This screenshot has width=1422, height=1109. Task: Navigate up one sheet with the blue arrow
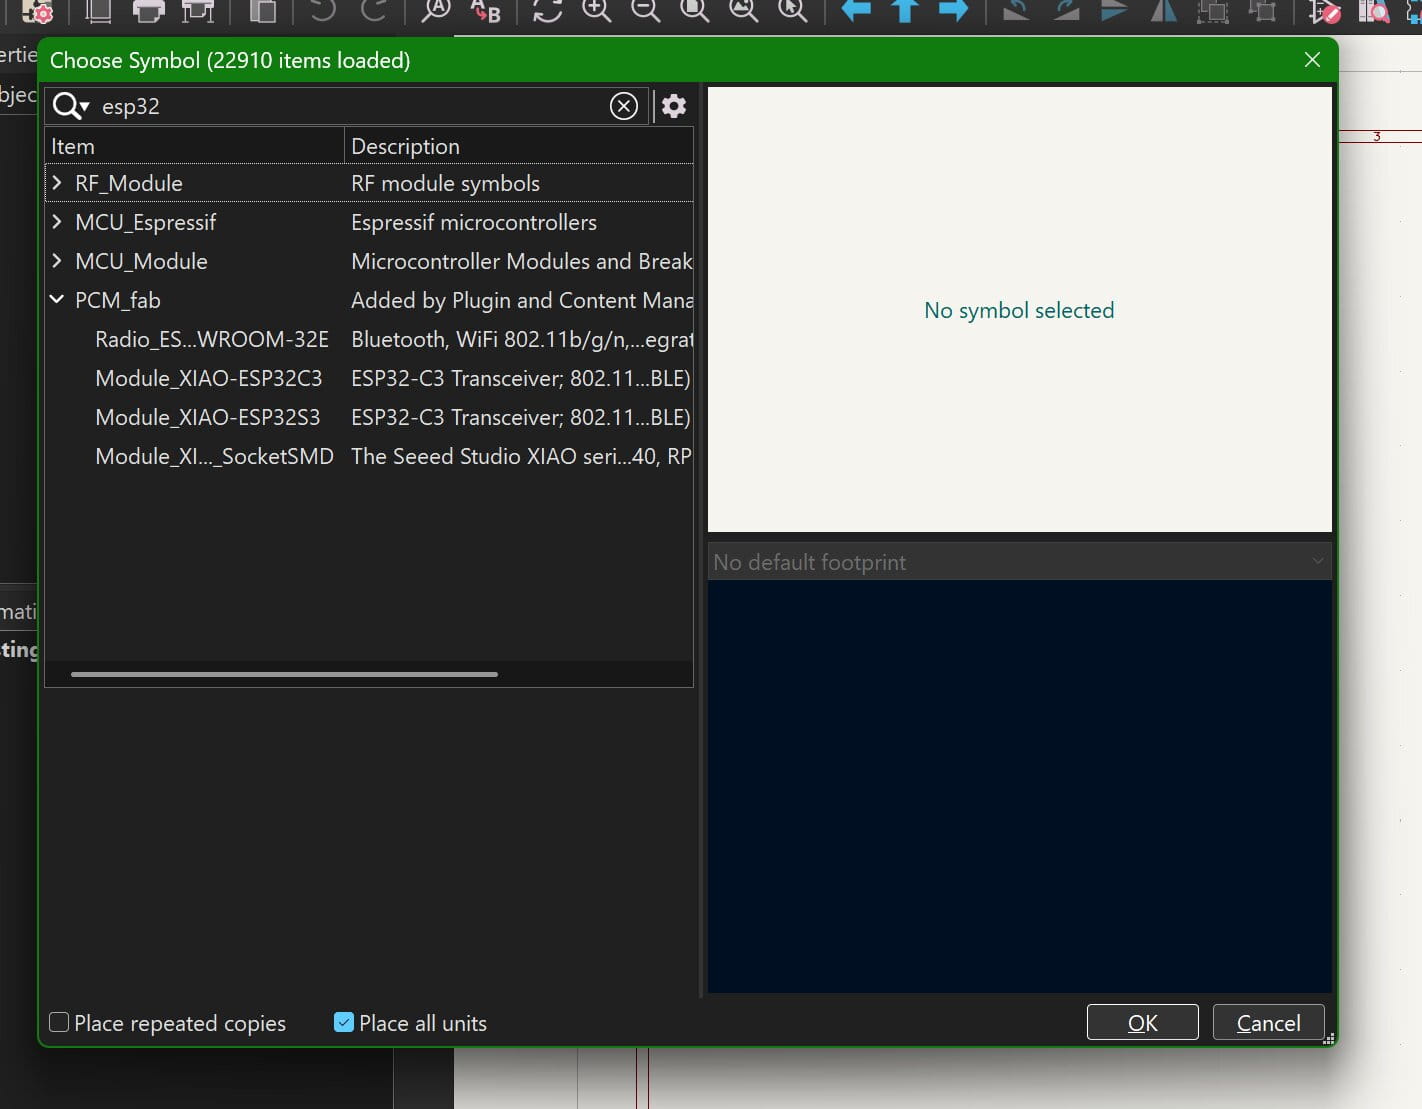pyautogui.click(x=905, y=11)
